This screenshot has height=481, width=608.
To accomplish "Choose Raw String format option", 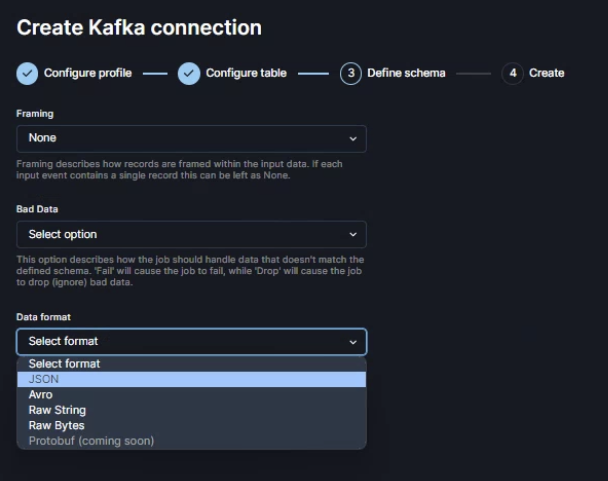I will 57,410.
